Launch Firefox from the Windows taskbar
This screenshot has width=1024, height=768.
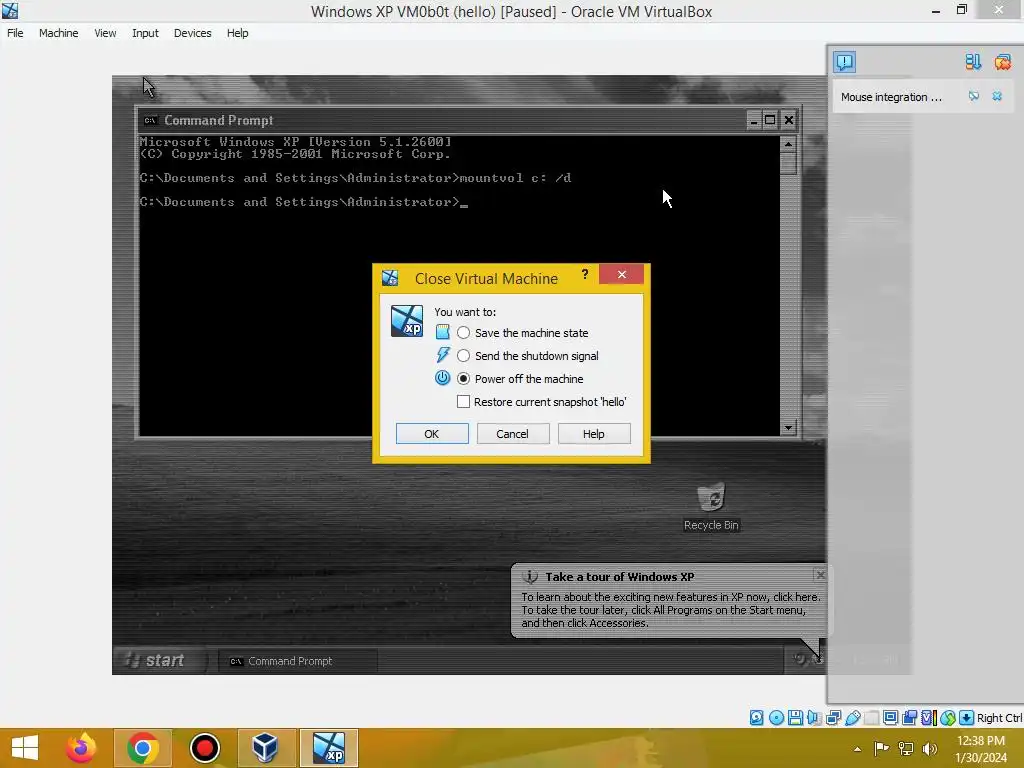(x=81, y=748)
